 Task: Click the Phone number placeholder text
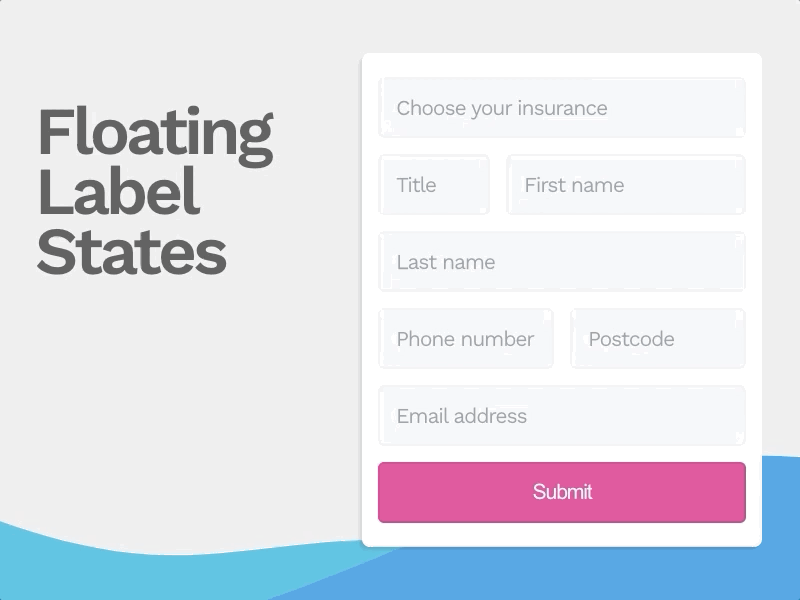(x=465, y=338)
